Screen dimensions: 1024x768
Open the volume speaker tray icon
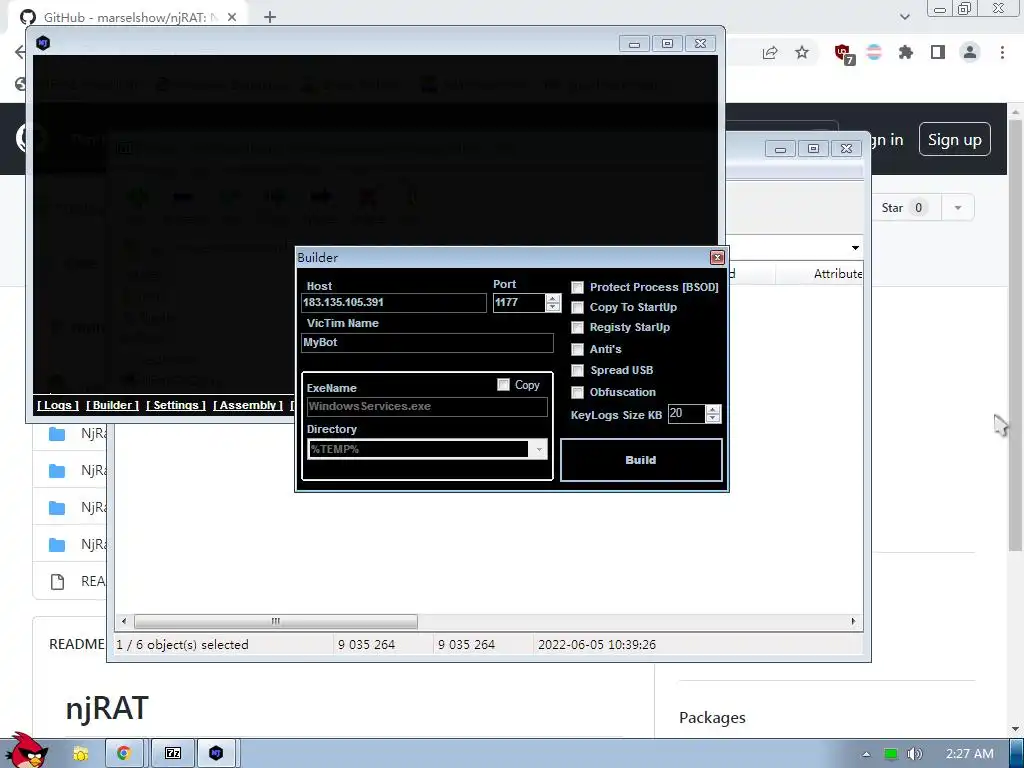915,754
